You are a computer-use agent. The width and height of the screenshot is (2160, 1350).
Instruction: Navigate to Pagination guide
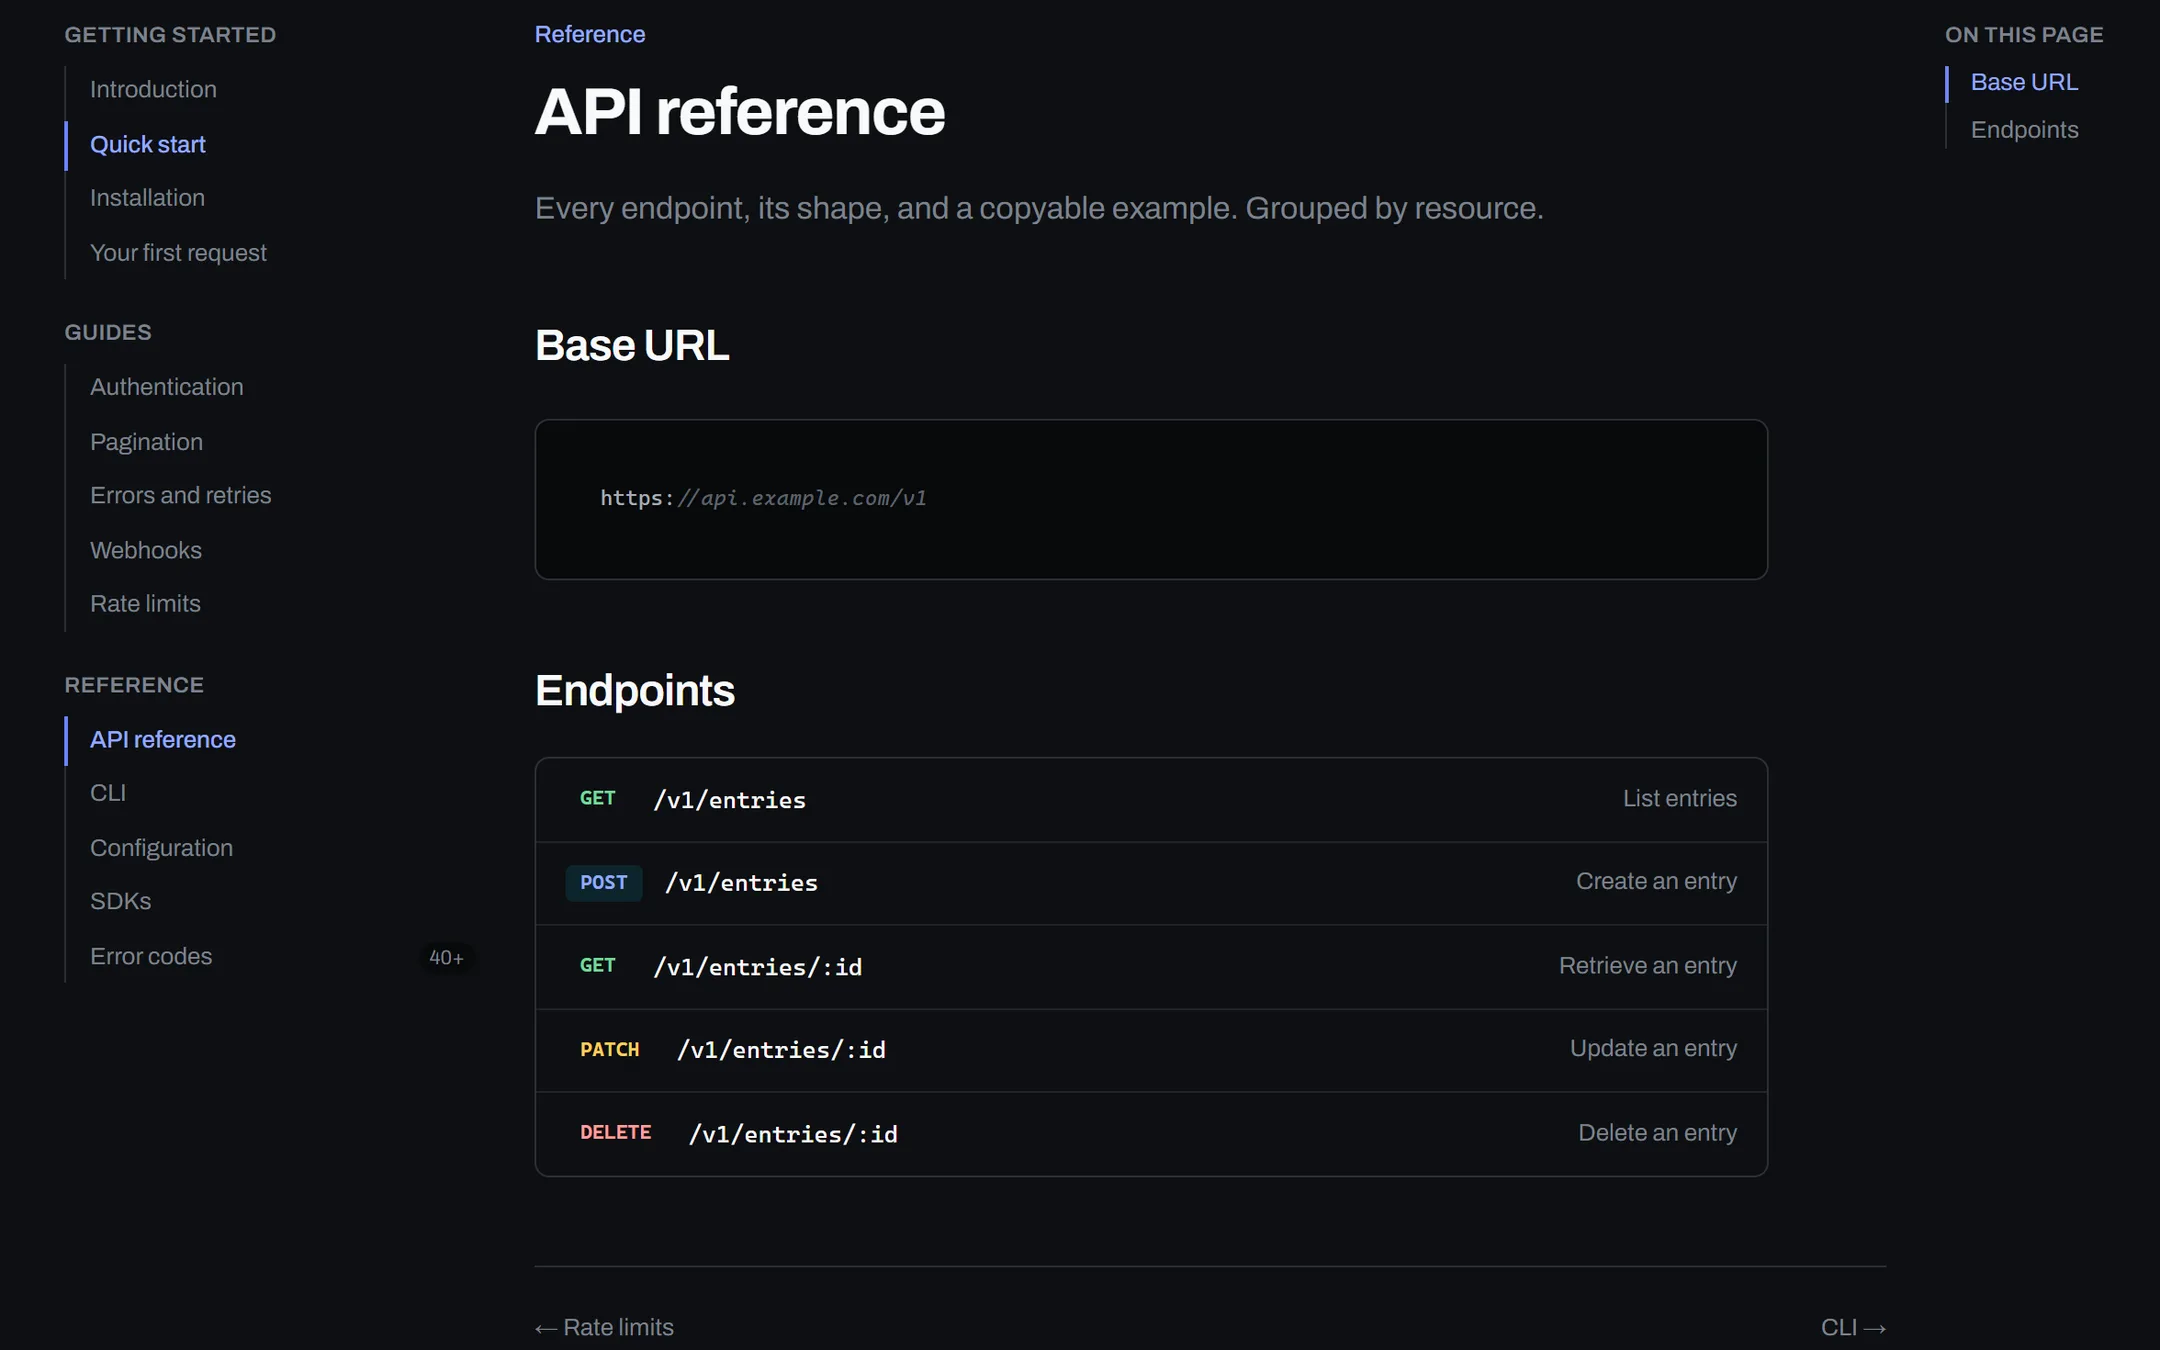click(146, 442)
